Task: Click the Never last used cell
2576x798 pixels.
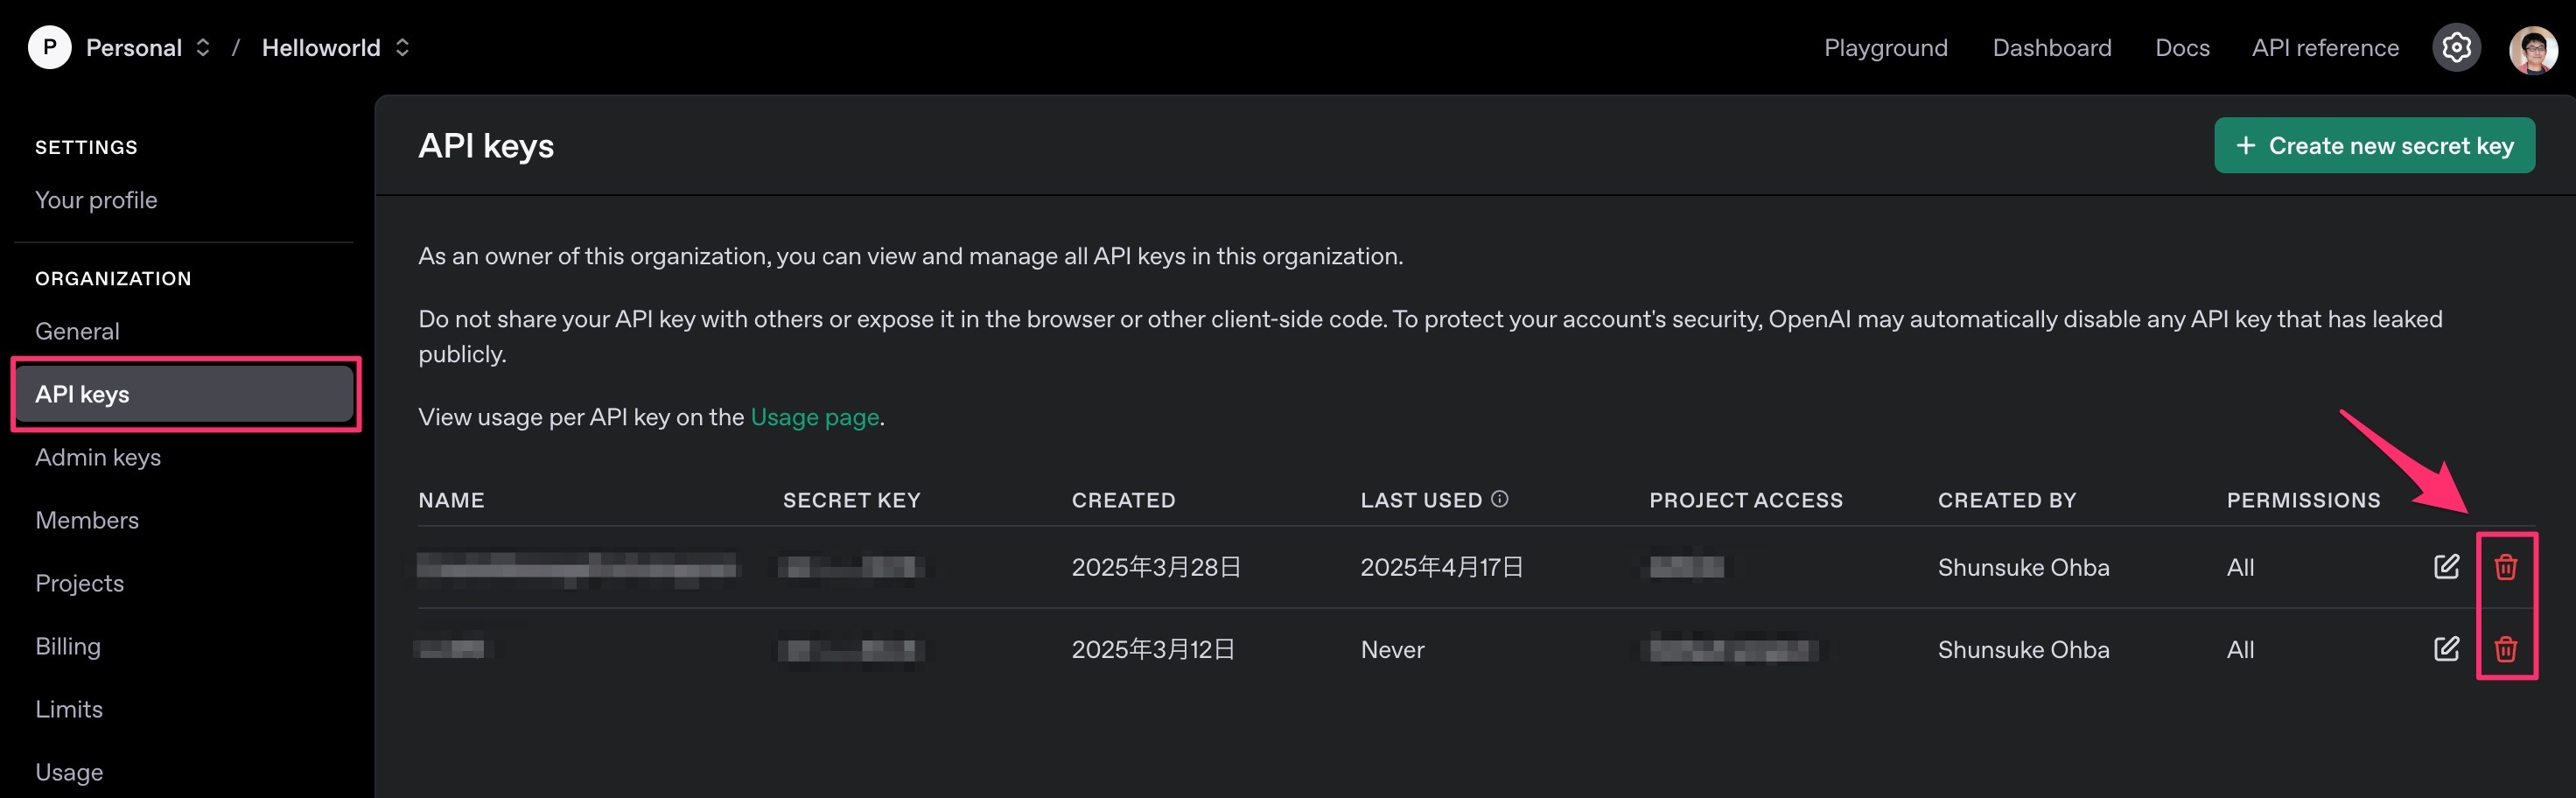Action: point(1392,649)
